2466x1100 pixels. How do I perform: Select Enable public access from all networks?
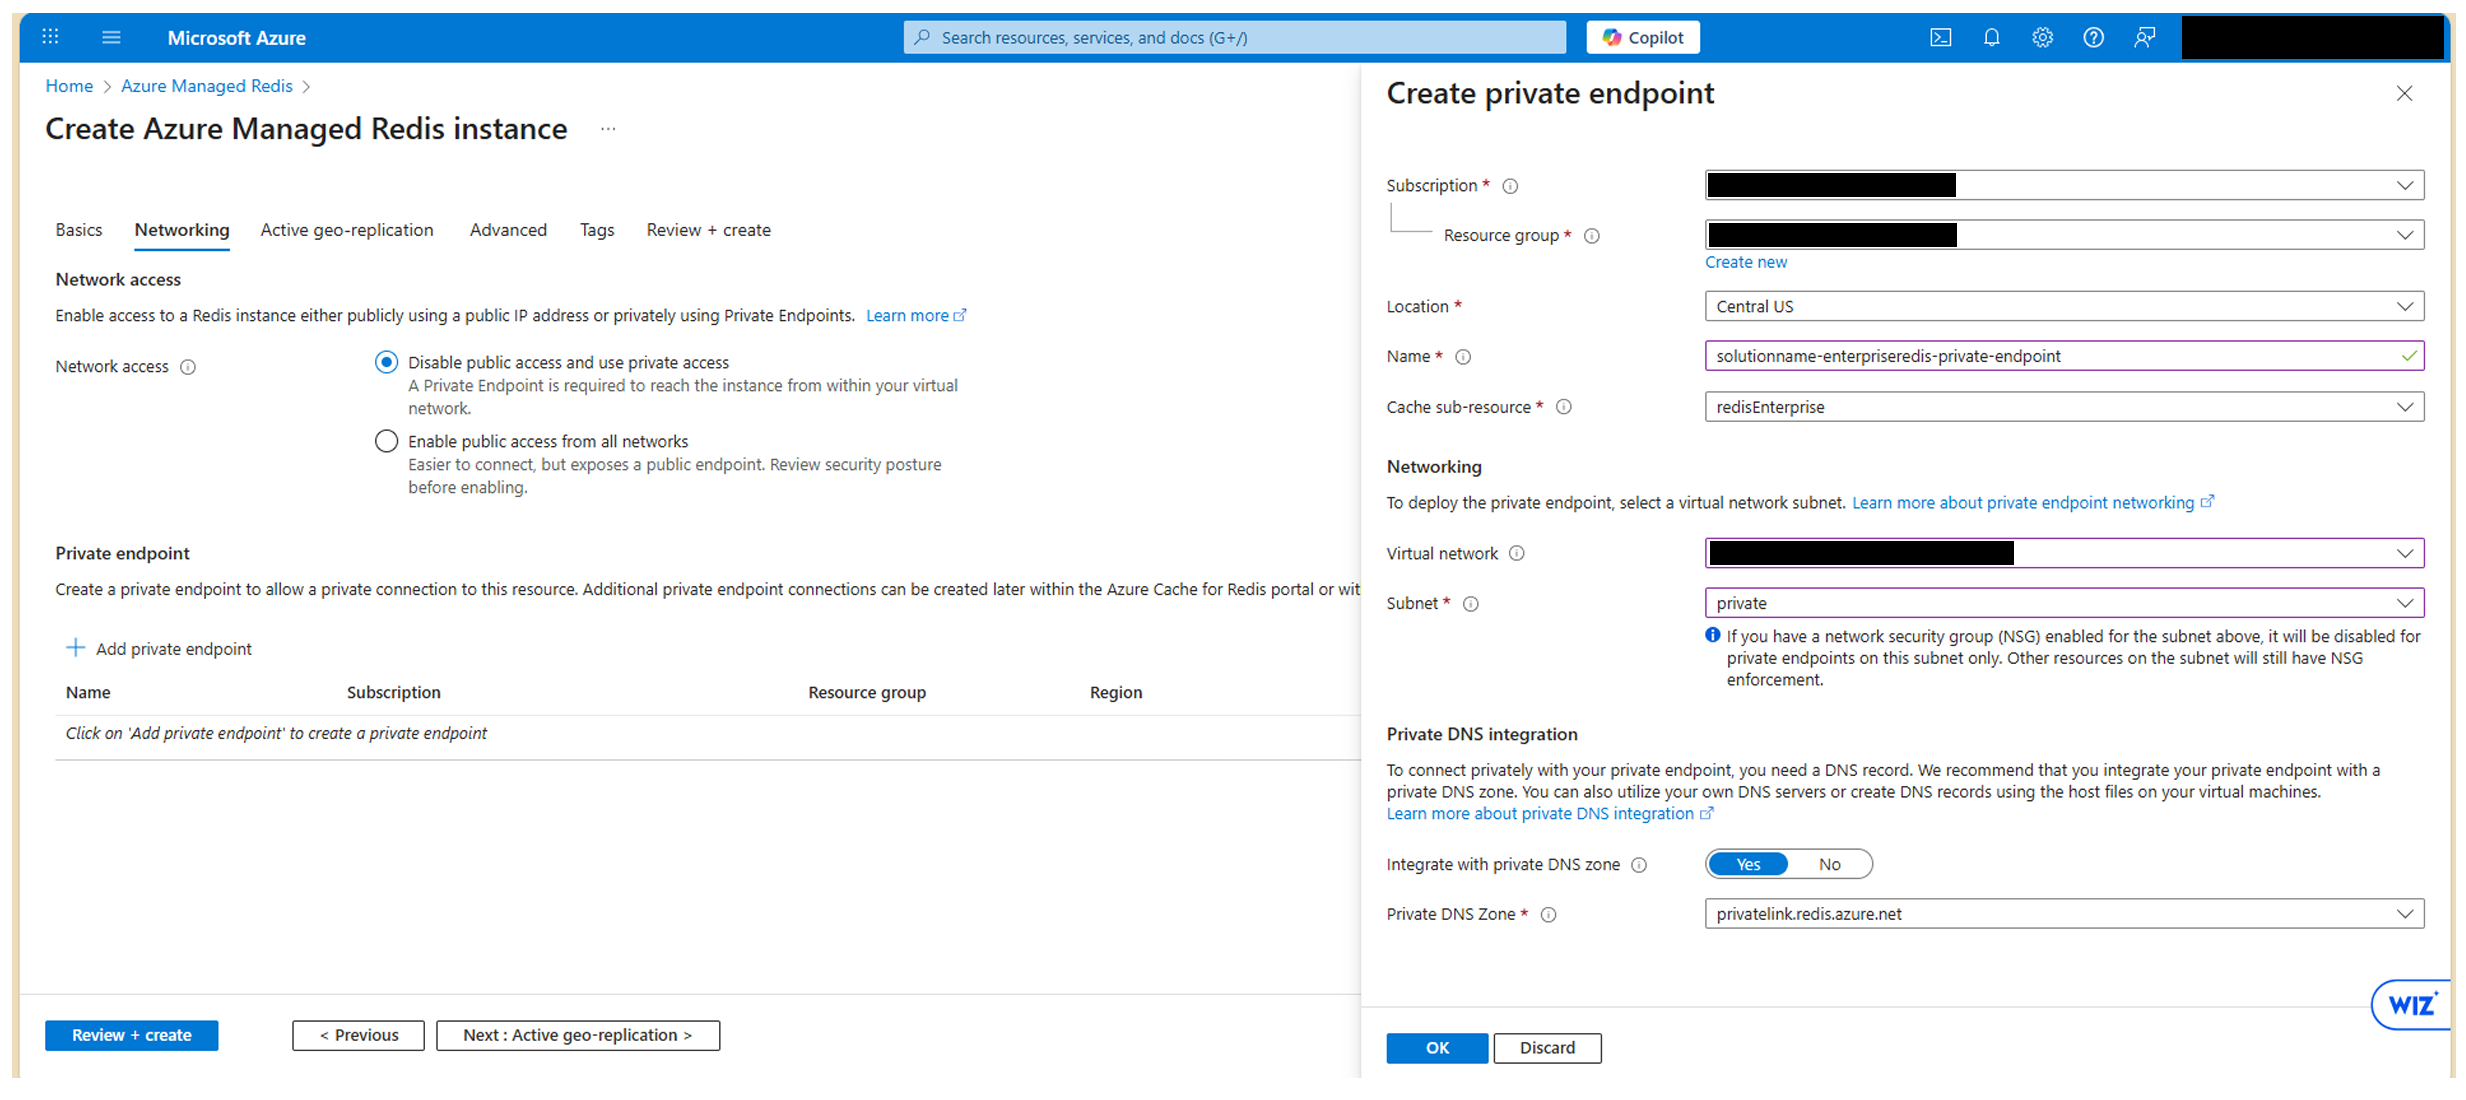pos(386,441)
